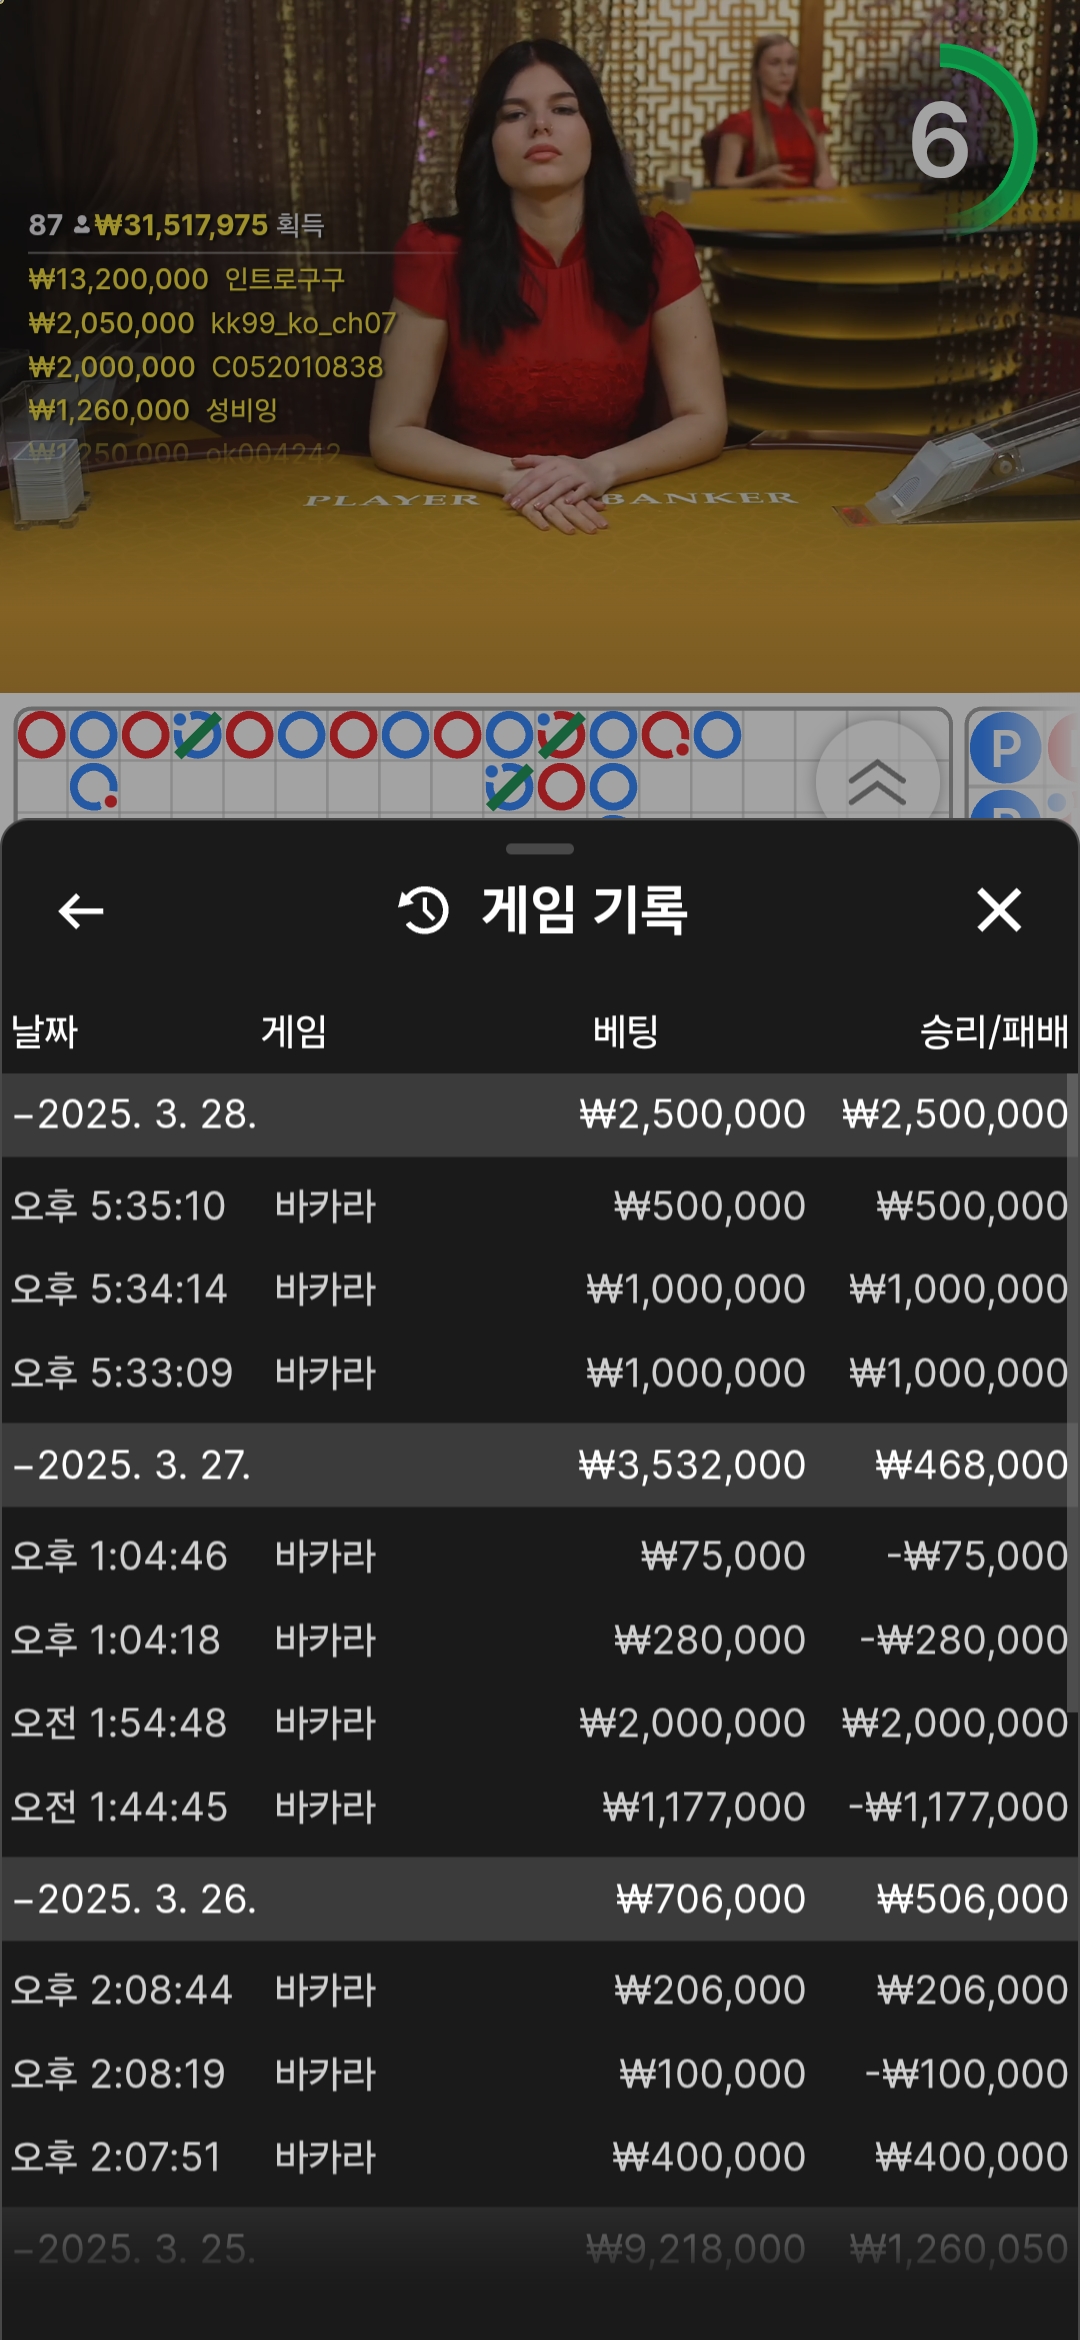Tap the -₩100,000 loss amount

point(967,2074)
